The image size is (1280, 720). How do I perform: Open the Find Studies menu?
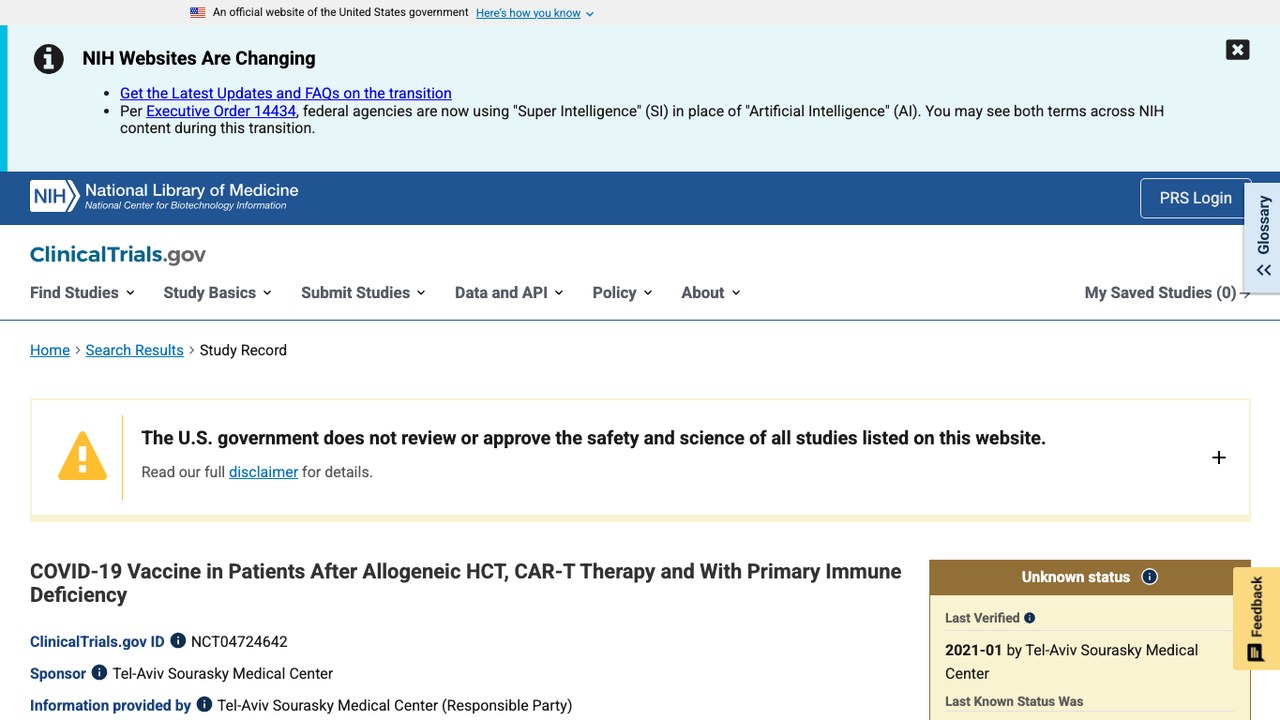point(82,293)
